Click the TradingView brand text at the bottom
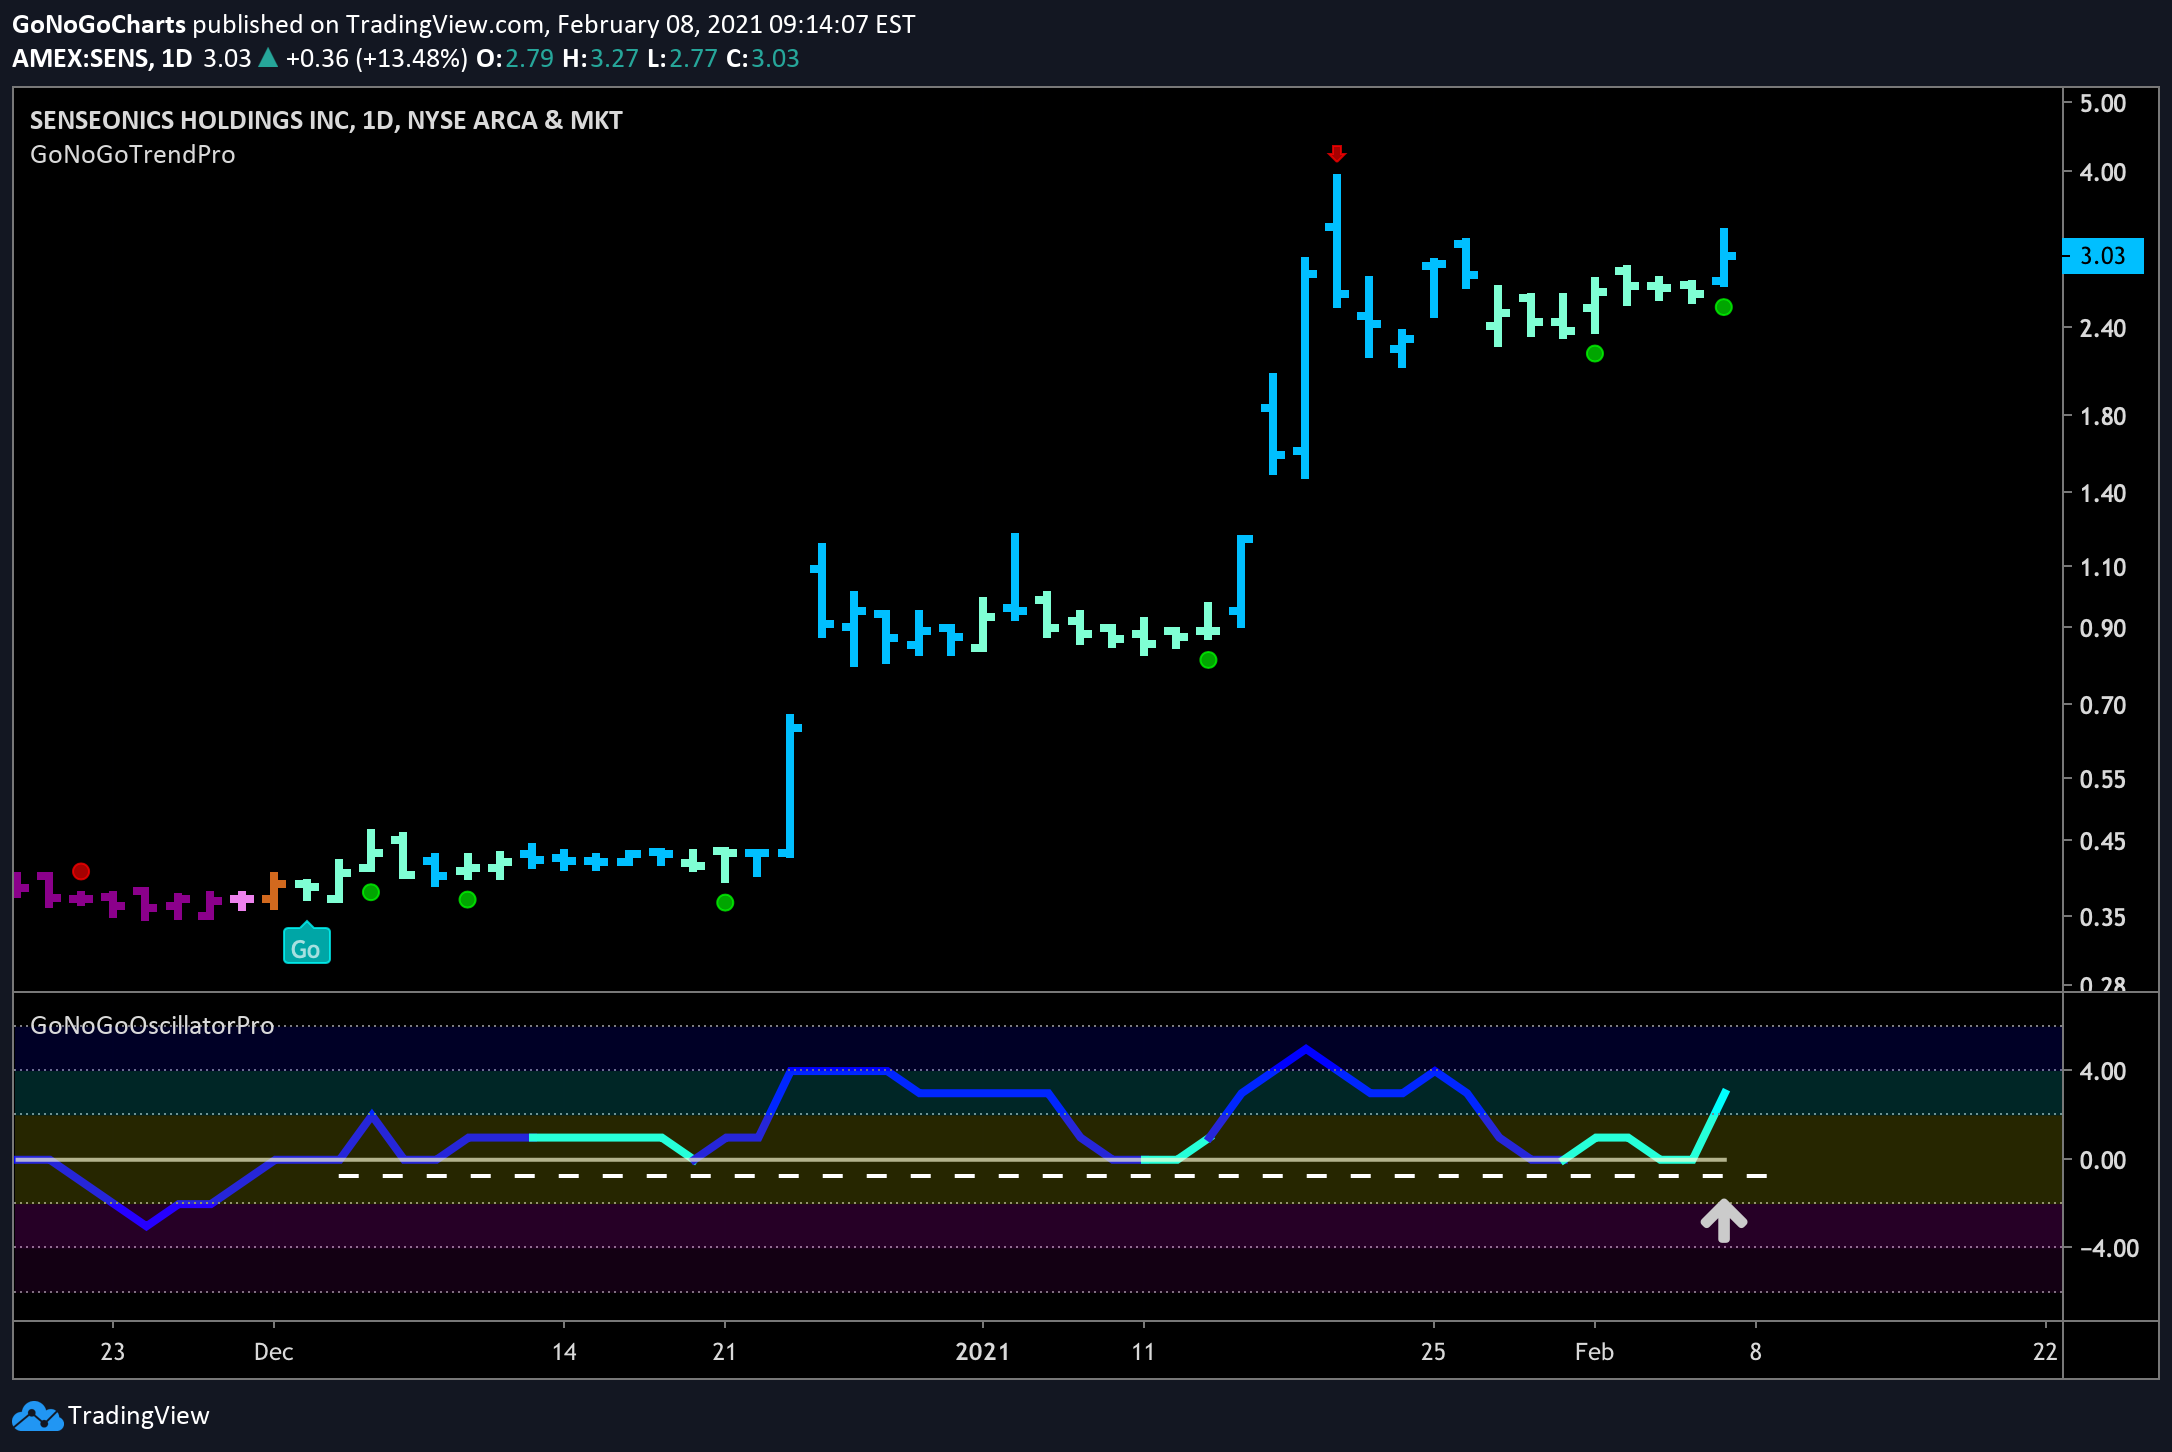Viewport: 2172px width, 1452px height. (x=139, y=1416)
